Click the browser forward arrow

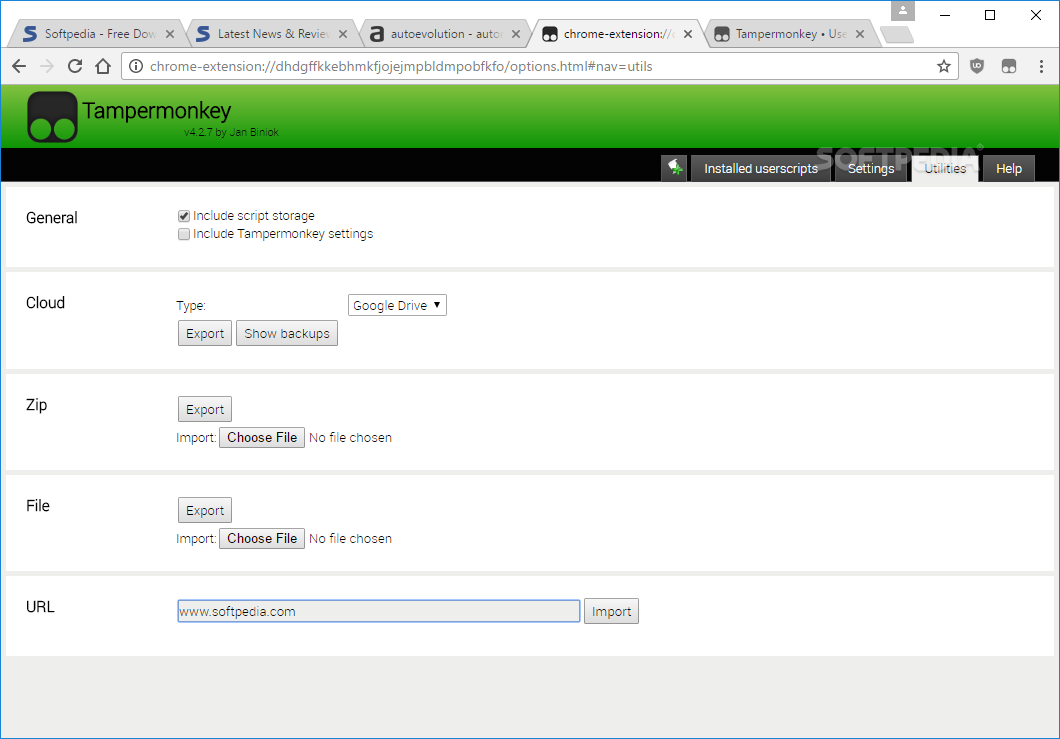pyautogui.click(x=47, y=66)
